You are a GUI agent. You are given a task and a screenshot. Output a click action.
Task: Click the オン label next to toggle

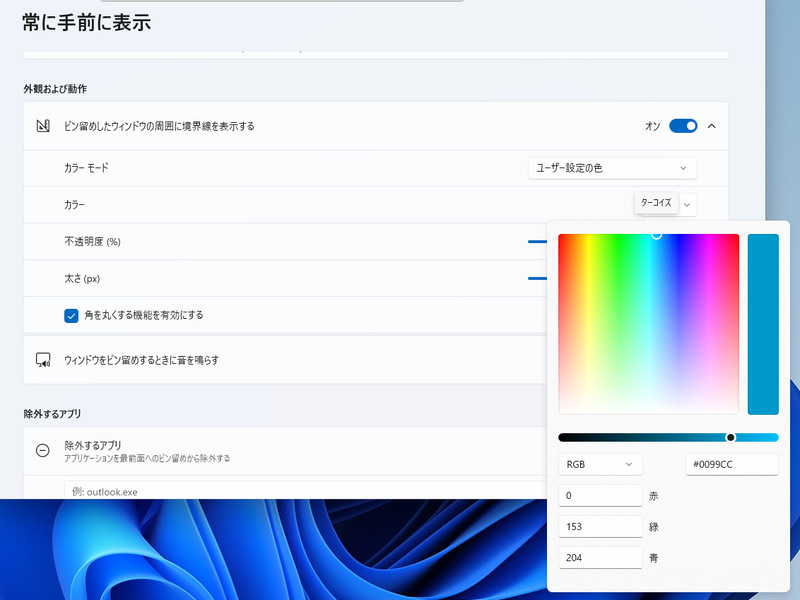point(653,126)
